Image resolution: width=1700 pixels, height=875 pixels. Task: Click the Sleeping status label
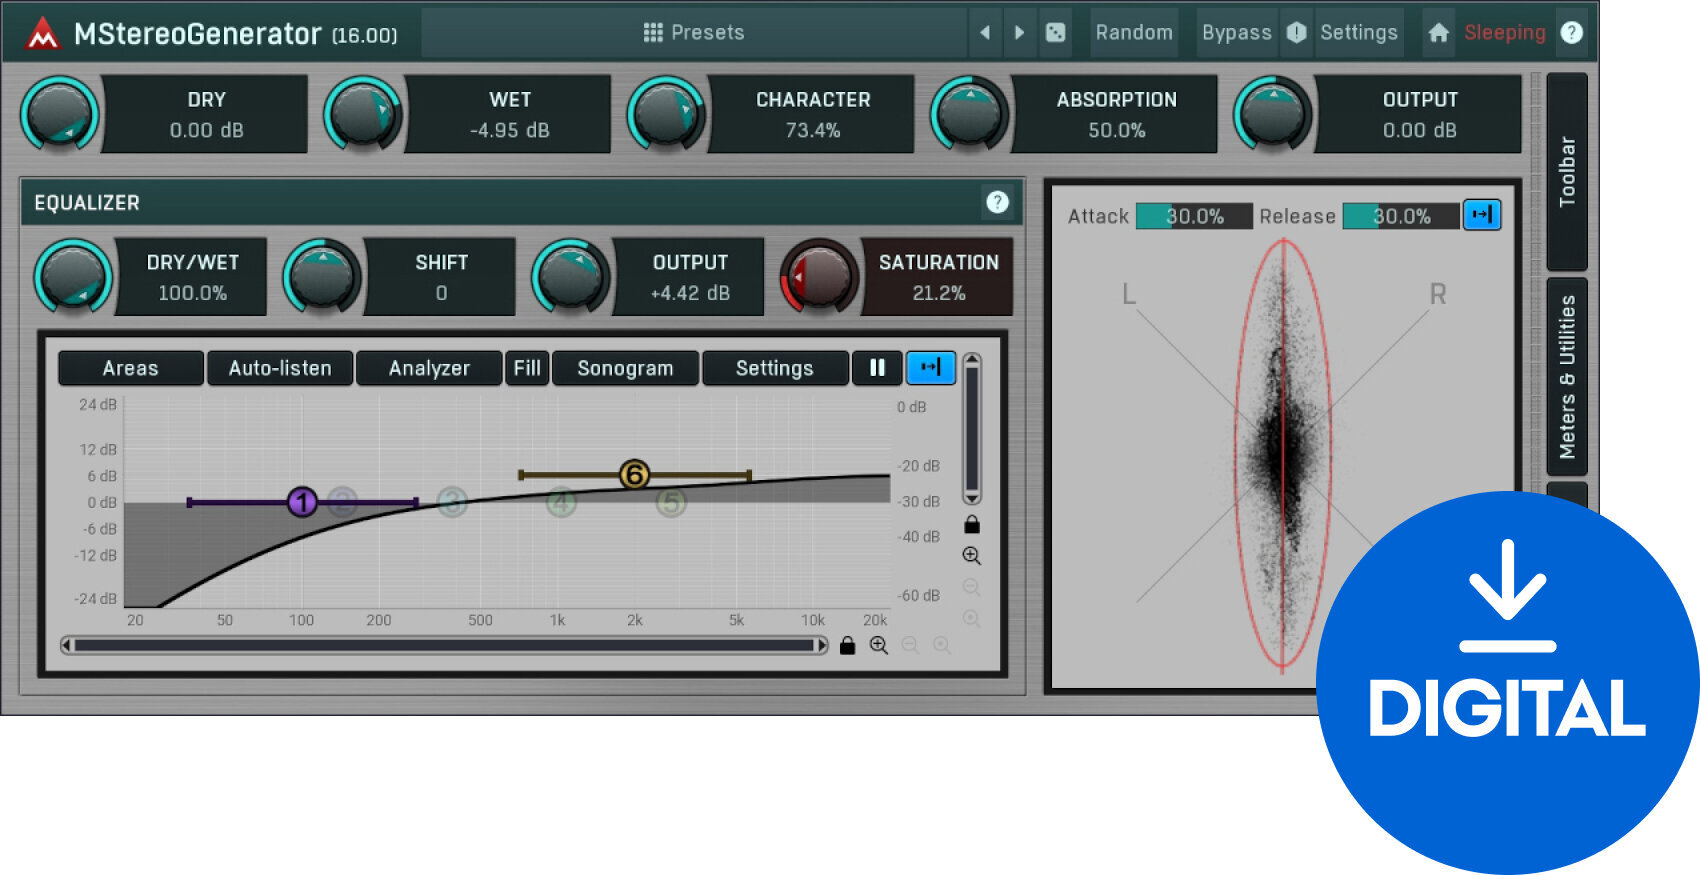[x=1504, y=32]
